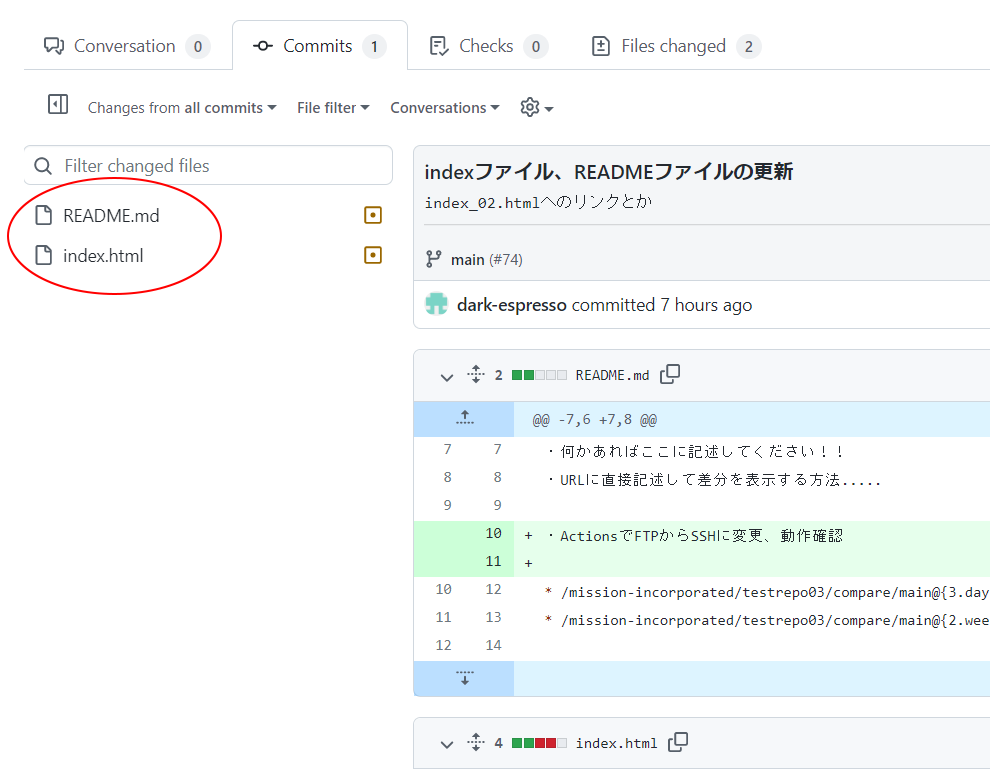Open the Conversations dropdown

(444, 108)
